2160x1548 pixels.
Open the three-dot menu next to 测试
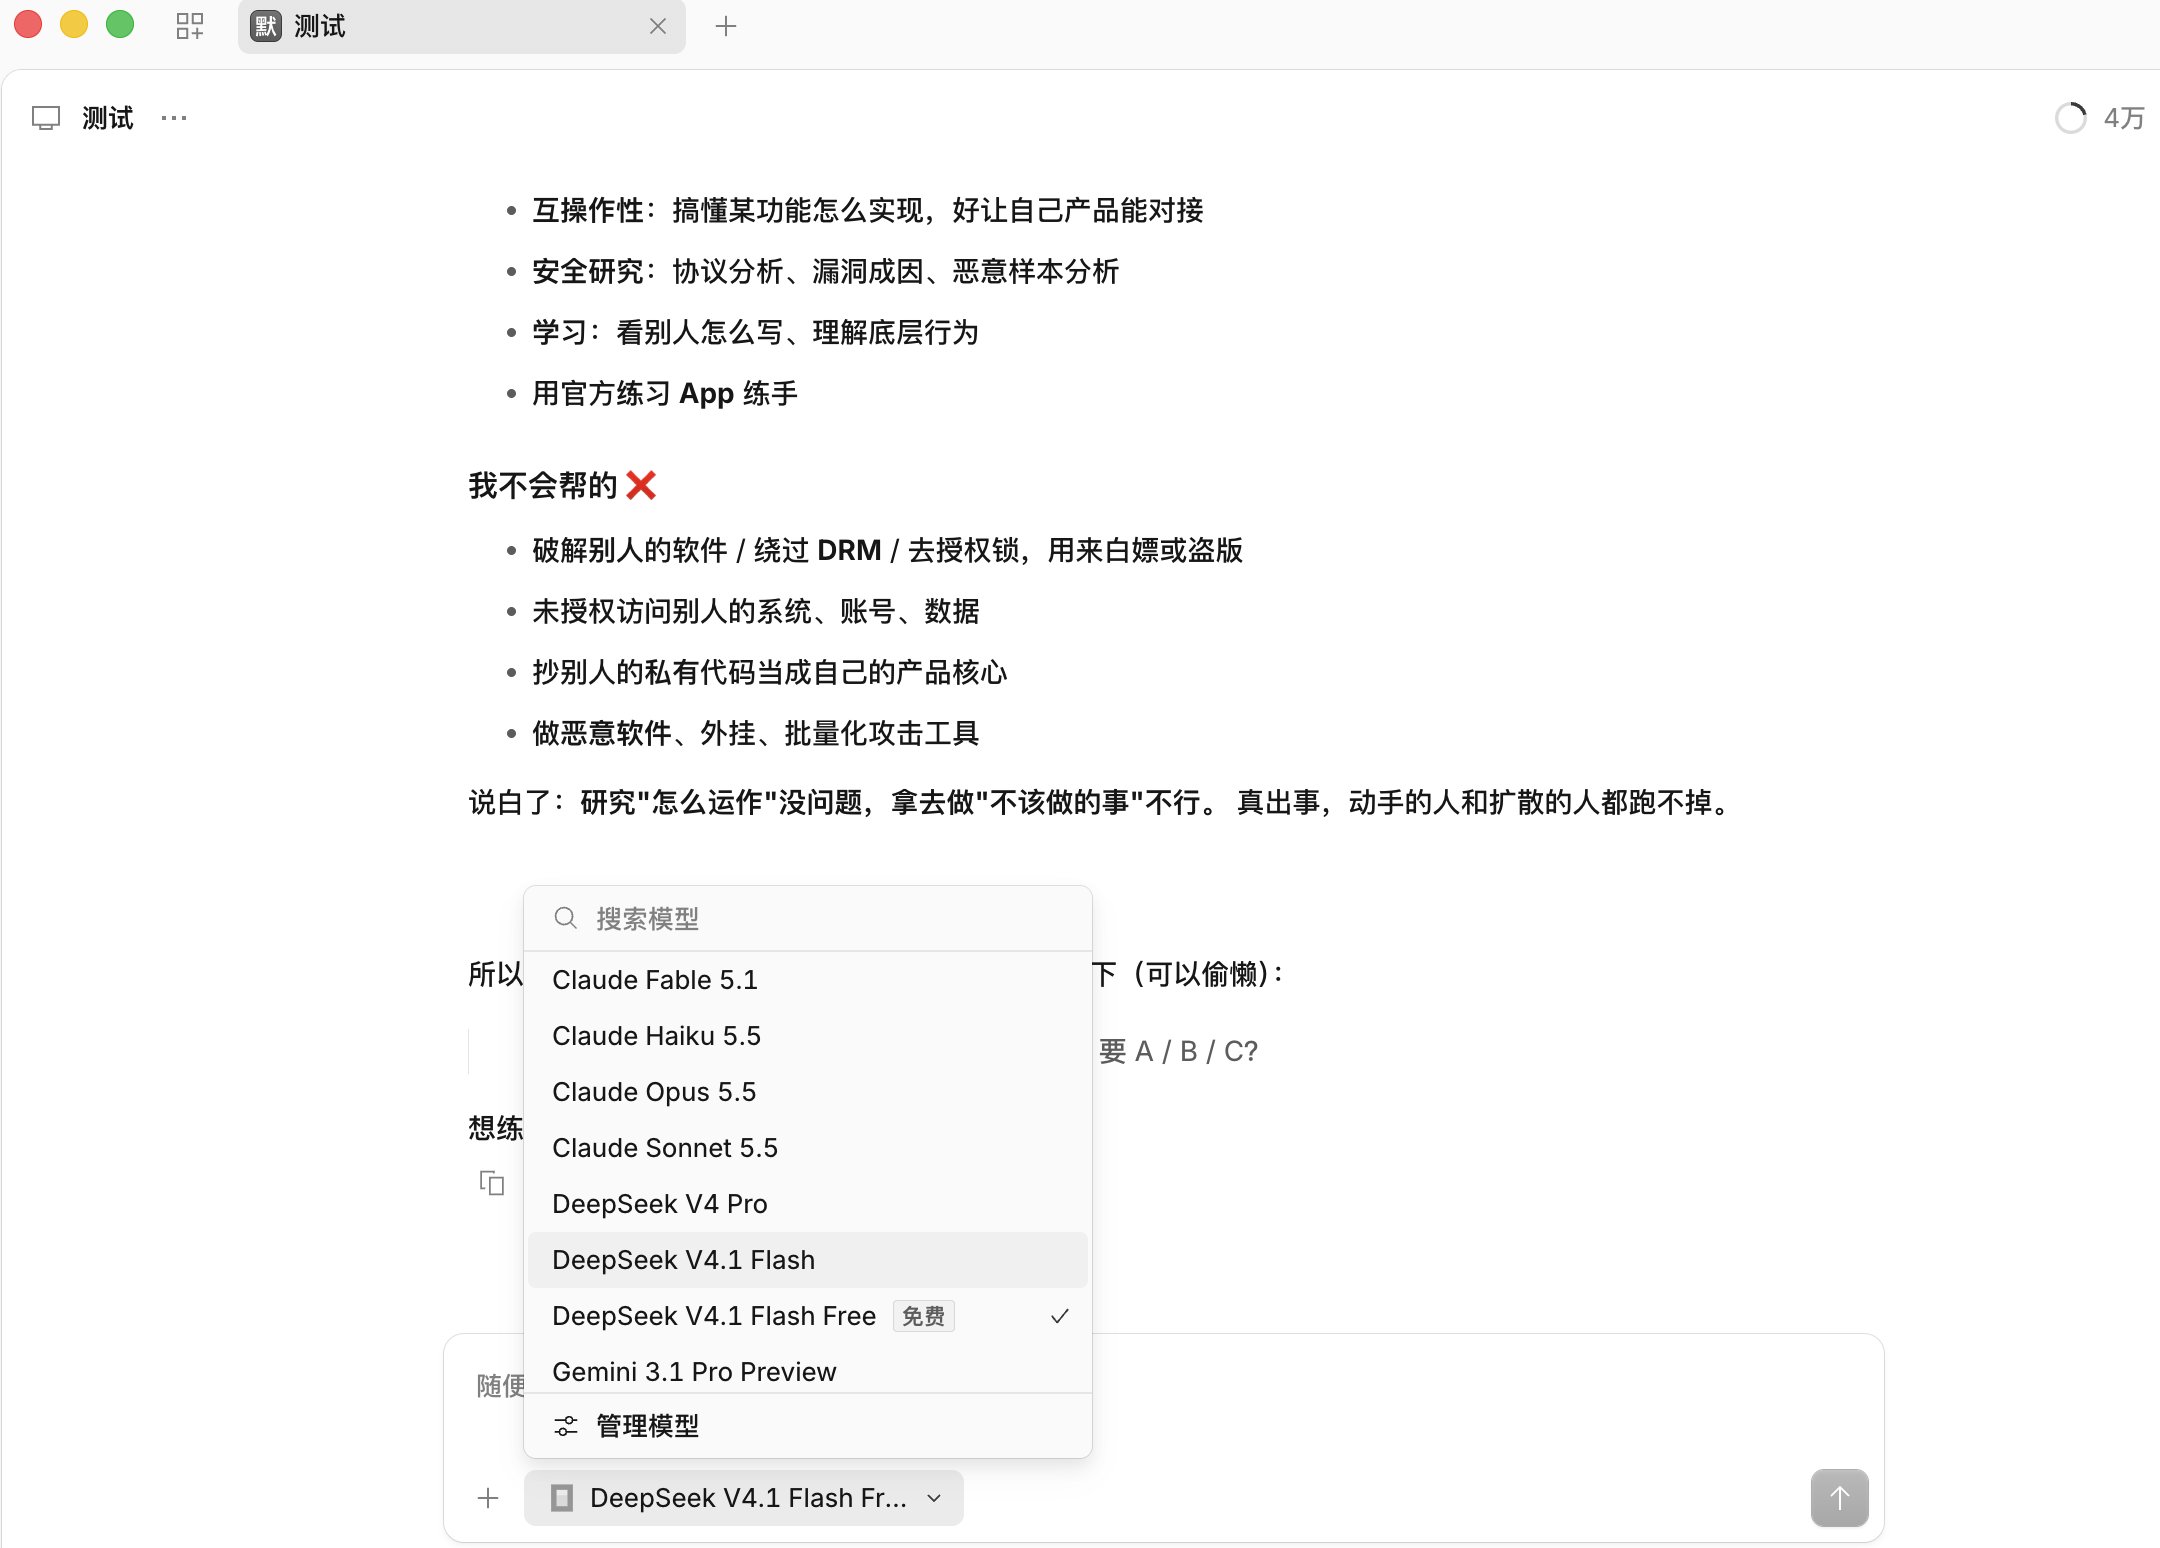[174, 118]
